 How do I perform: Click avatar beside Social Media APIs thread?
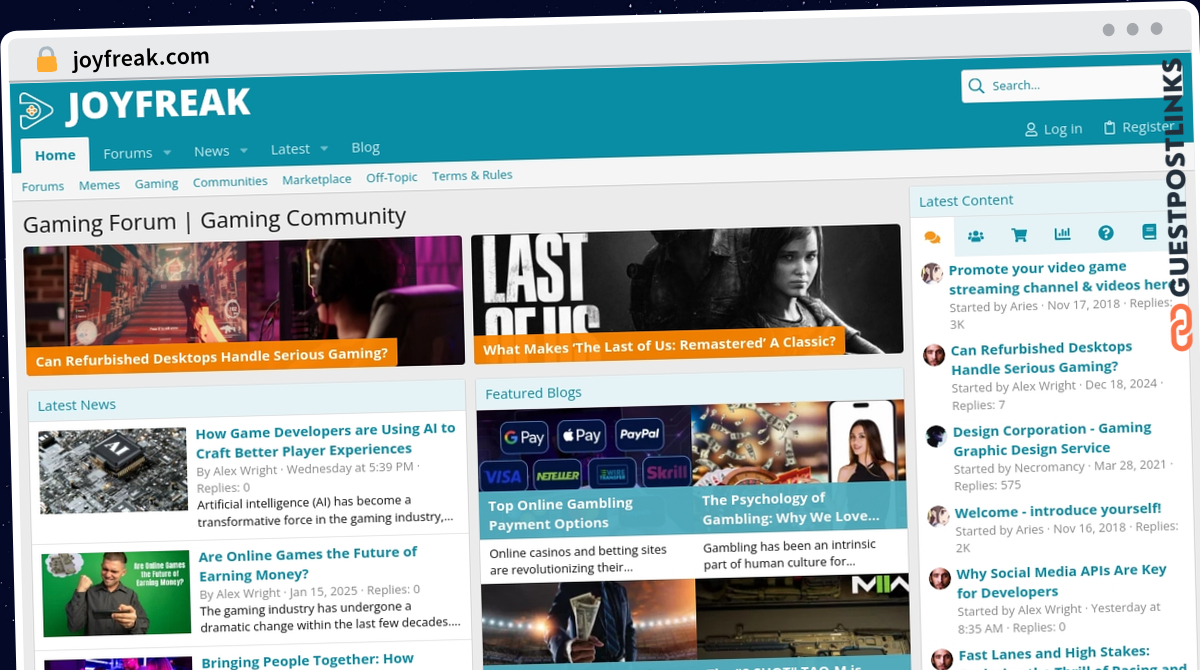tap(940, 578)
